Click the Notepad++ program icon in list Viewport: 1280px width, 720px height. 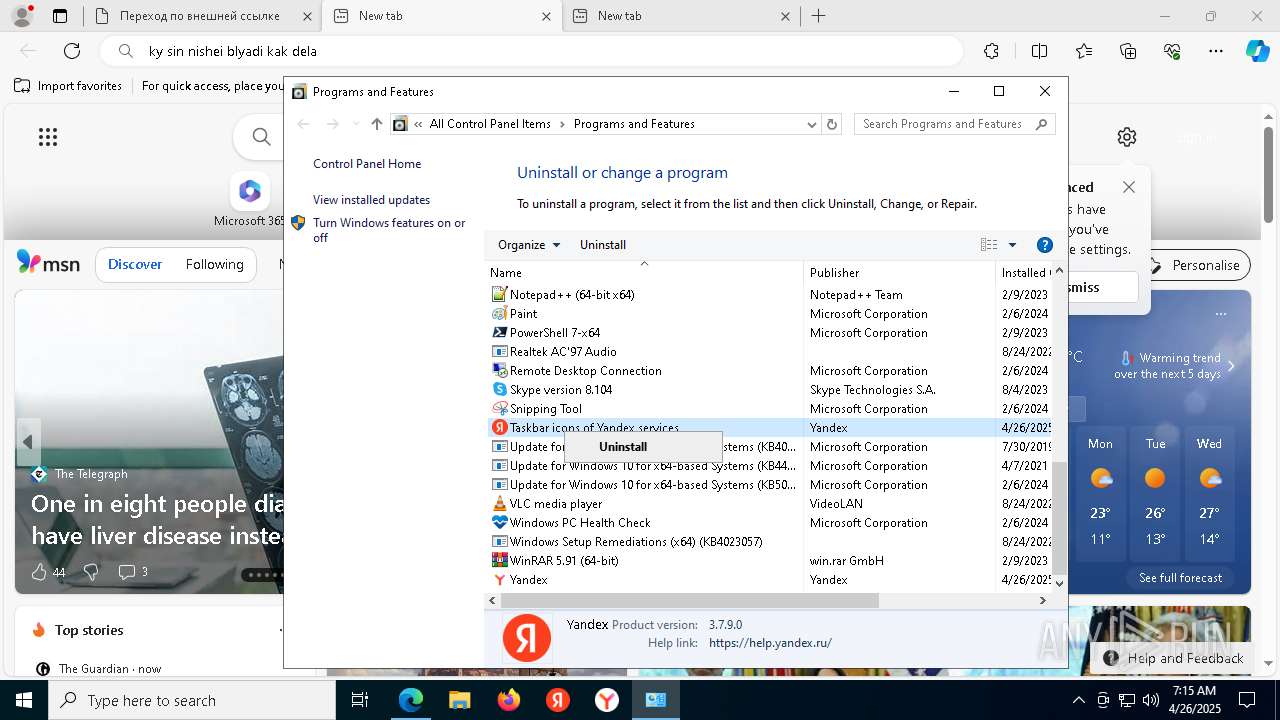tap(500, 294)
